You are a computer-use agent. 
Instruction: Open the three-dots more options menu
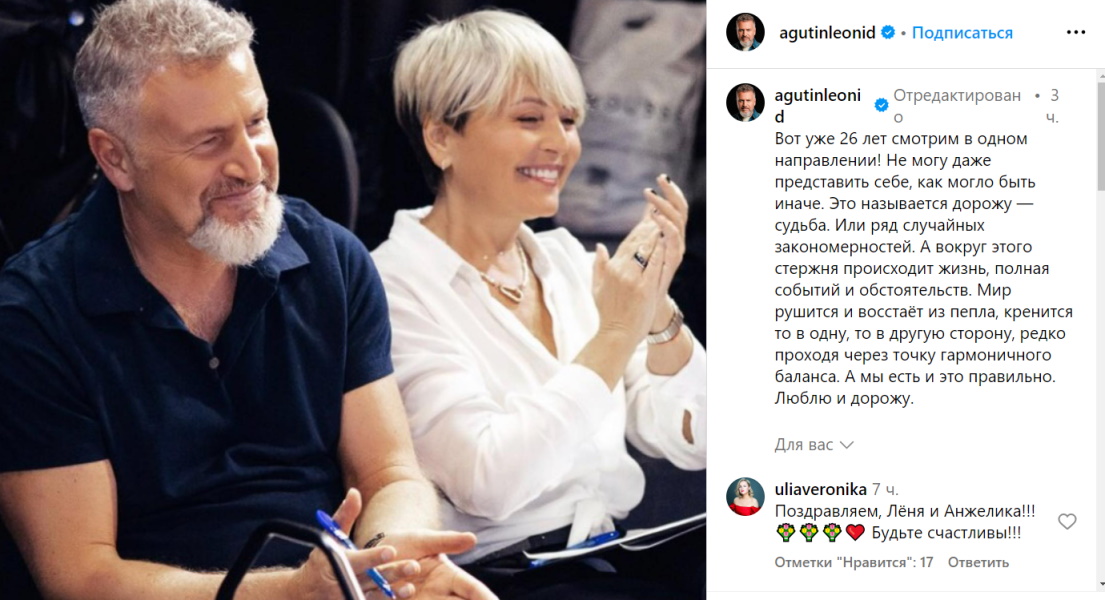[x=1075, y=32]
